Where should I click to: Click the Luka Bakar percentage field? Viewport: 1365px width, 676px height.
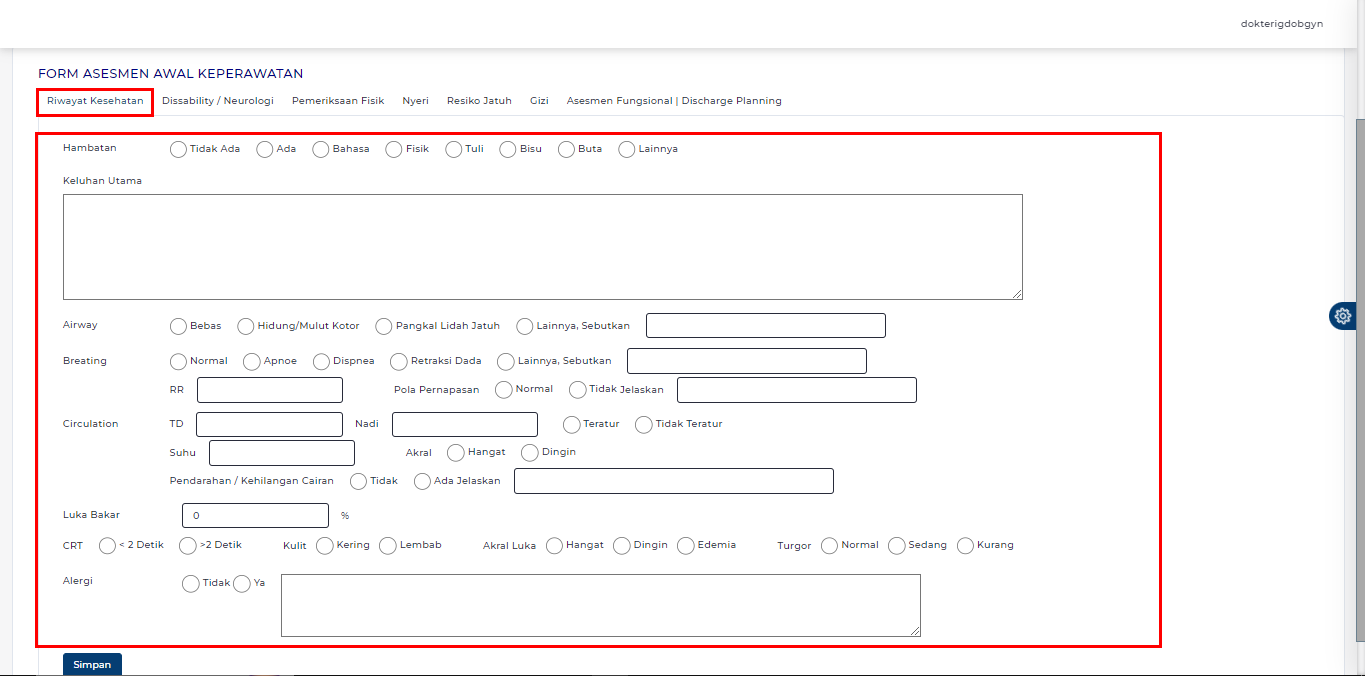[x=255, y=515]
